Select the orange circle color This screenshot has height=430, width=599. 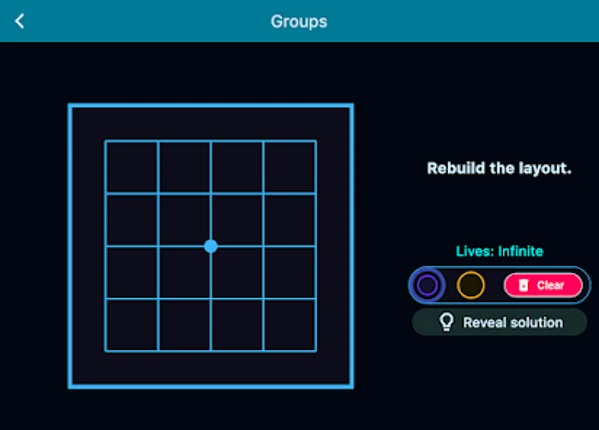pyautogui.click(x=471, y=285)
